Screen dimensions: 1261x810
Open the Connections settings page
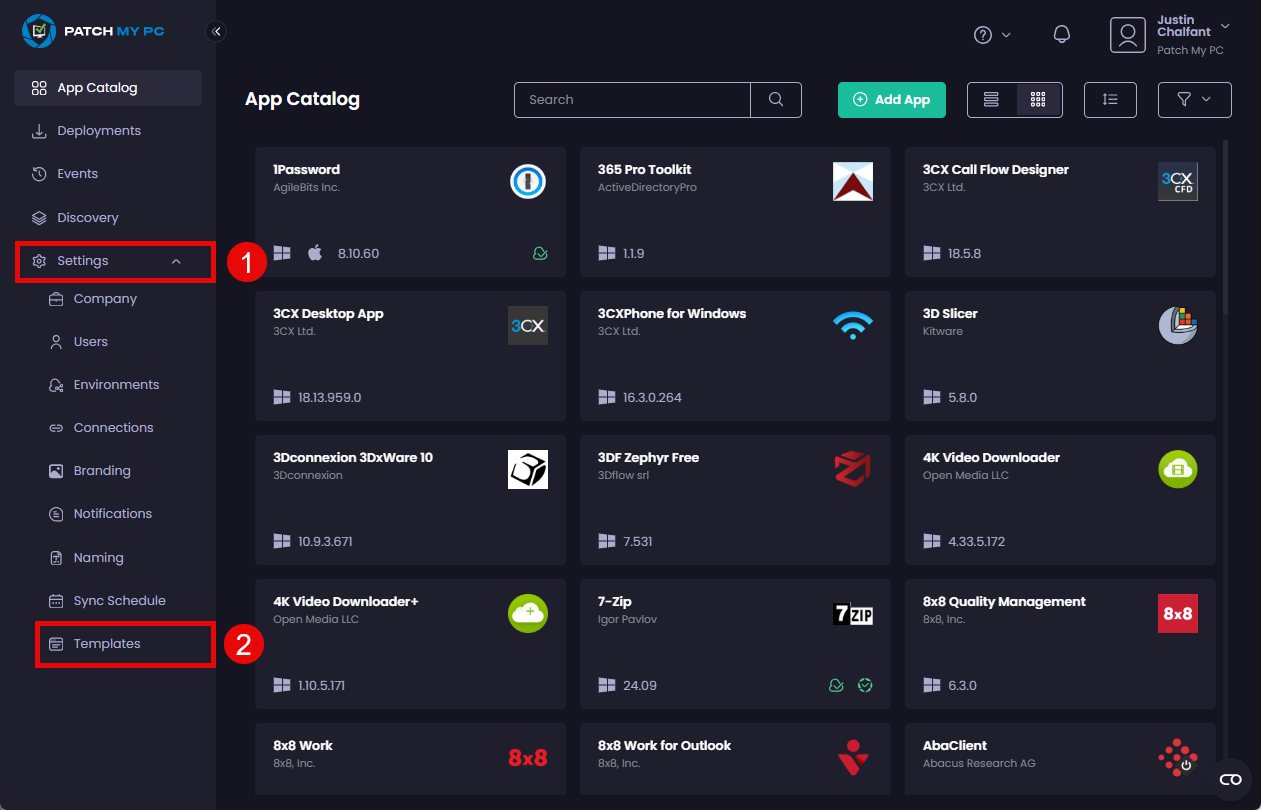click(x=113, y=427)
